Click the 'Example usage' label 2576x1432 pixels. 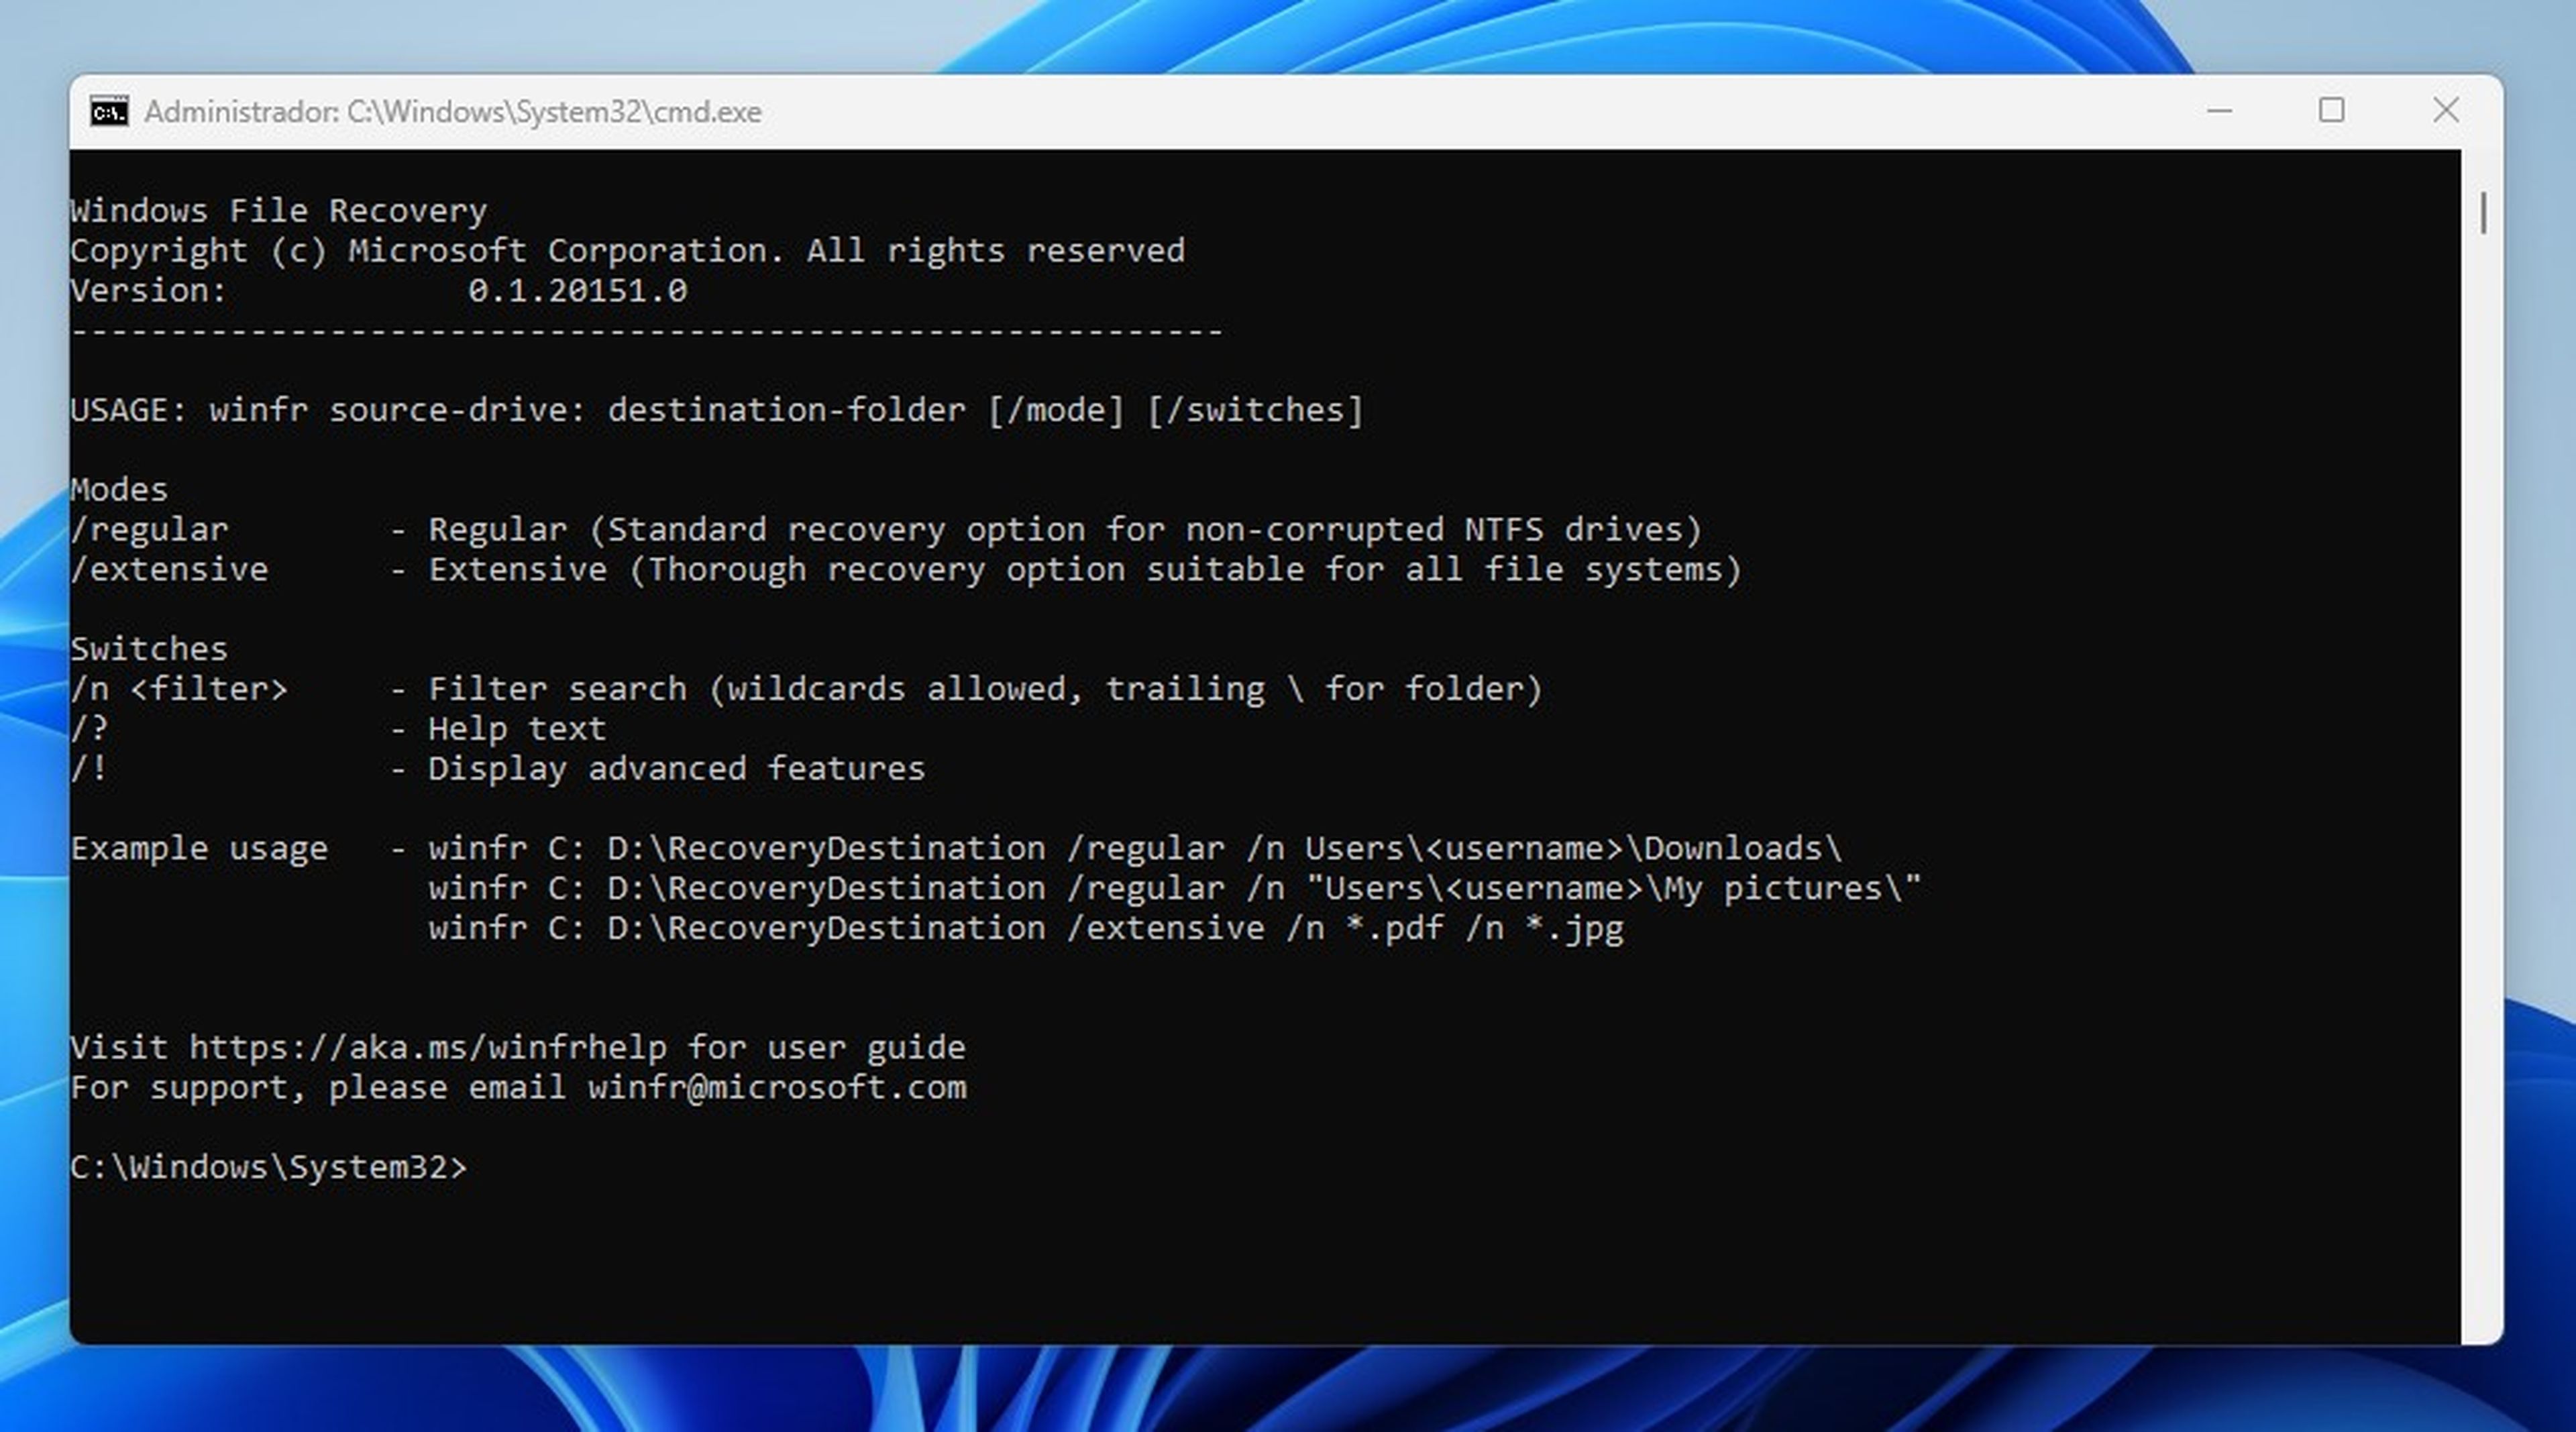pyautogui.click(x=199, y=849)
